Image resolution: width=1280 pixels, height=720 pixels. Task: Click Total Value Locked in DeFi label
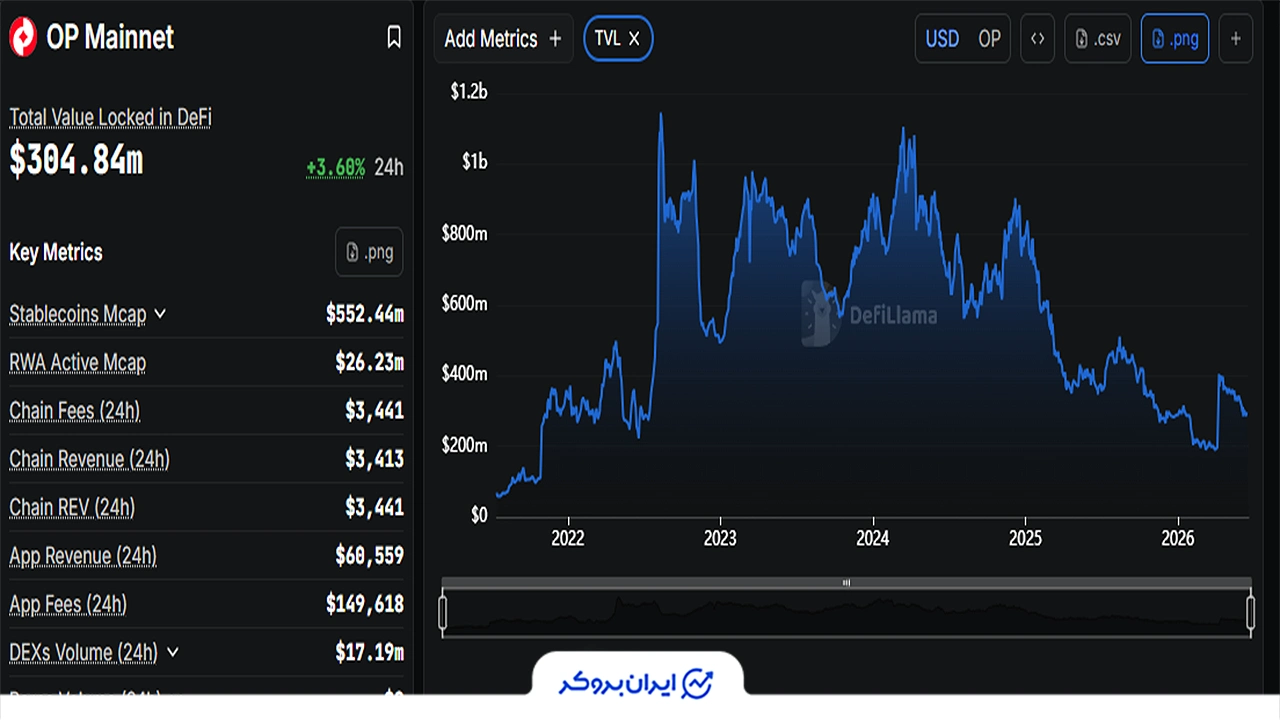(110, 118)
